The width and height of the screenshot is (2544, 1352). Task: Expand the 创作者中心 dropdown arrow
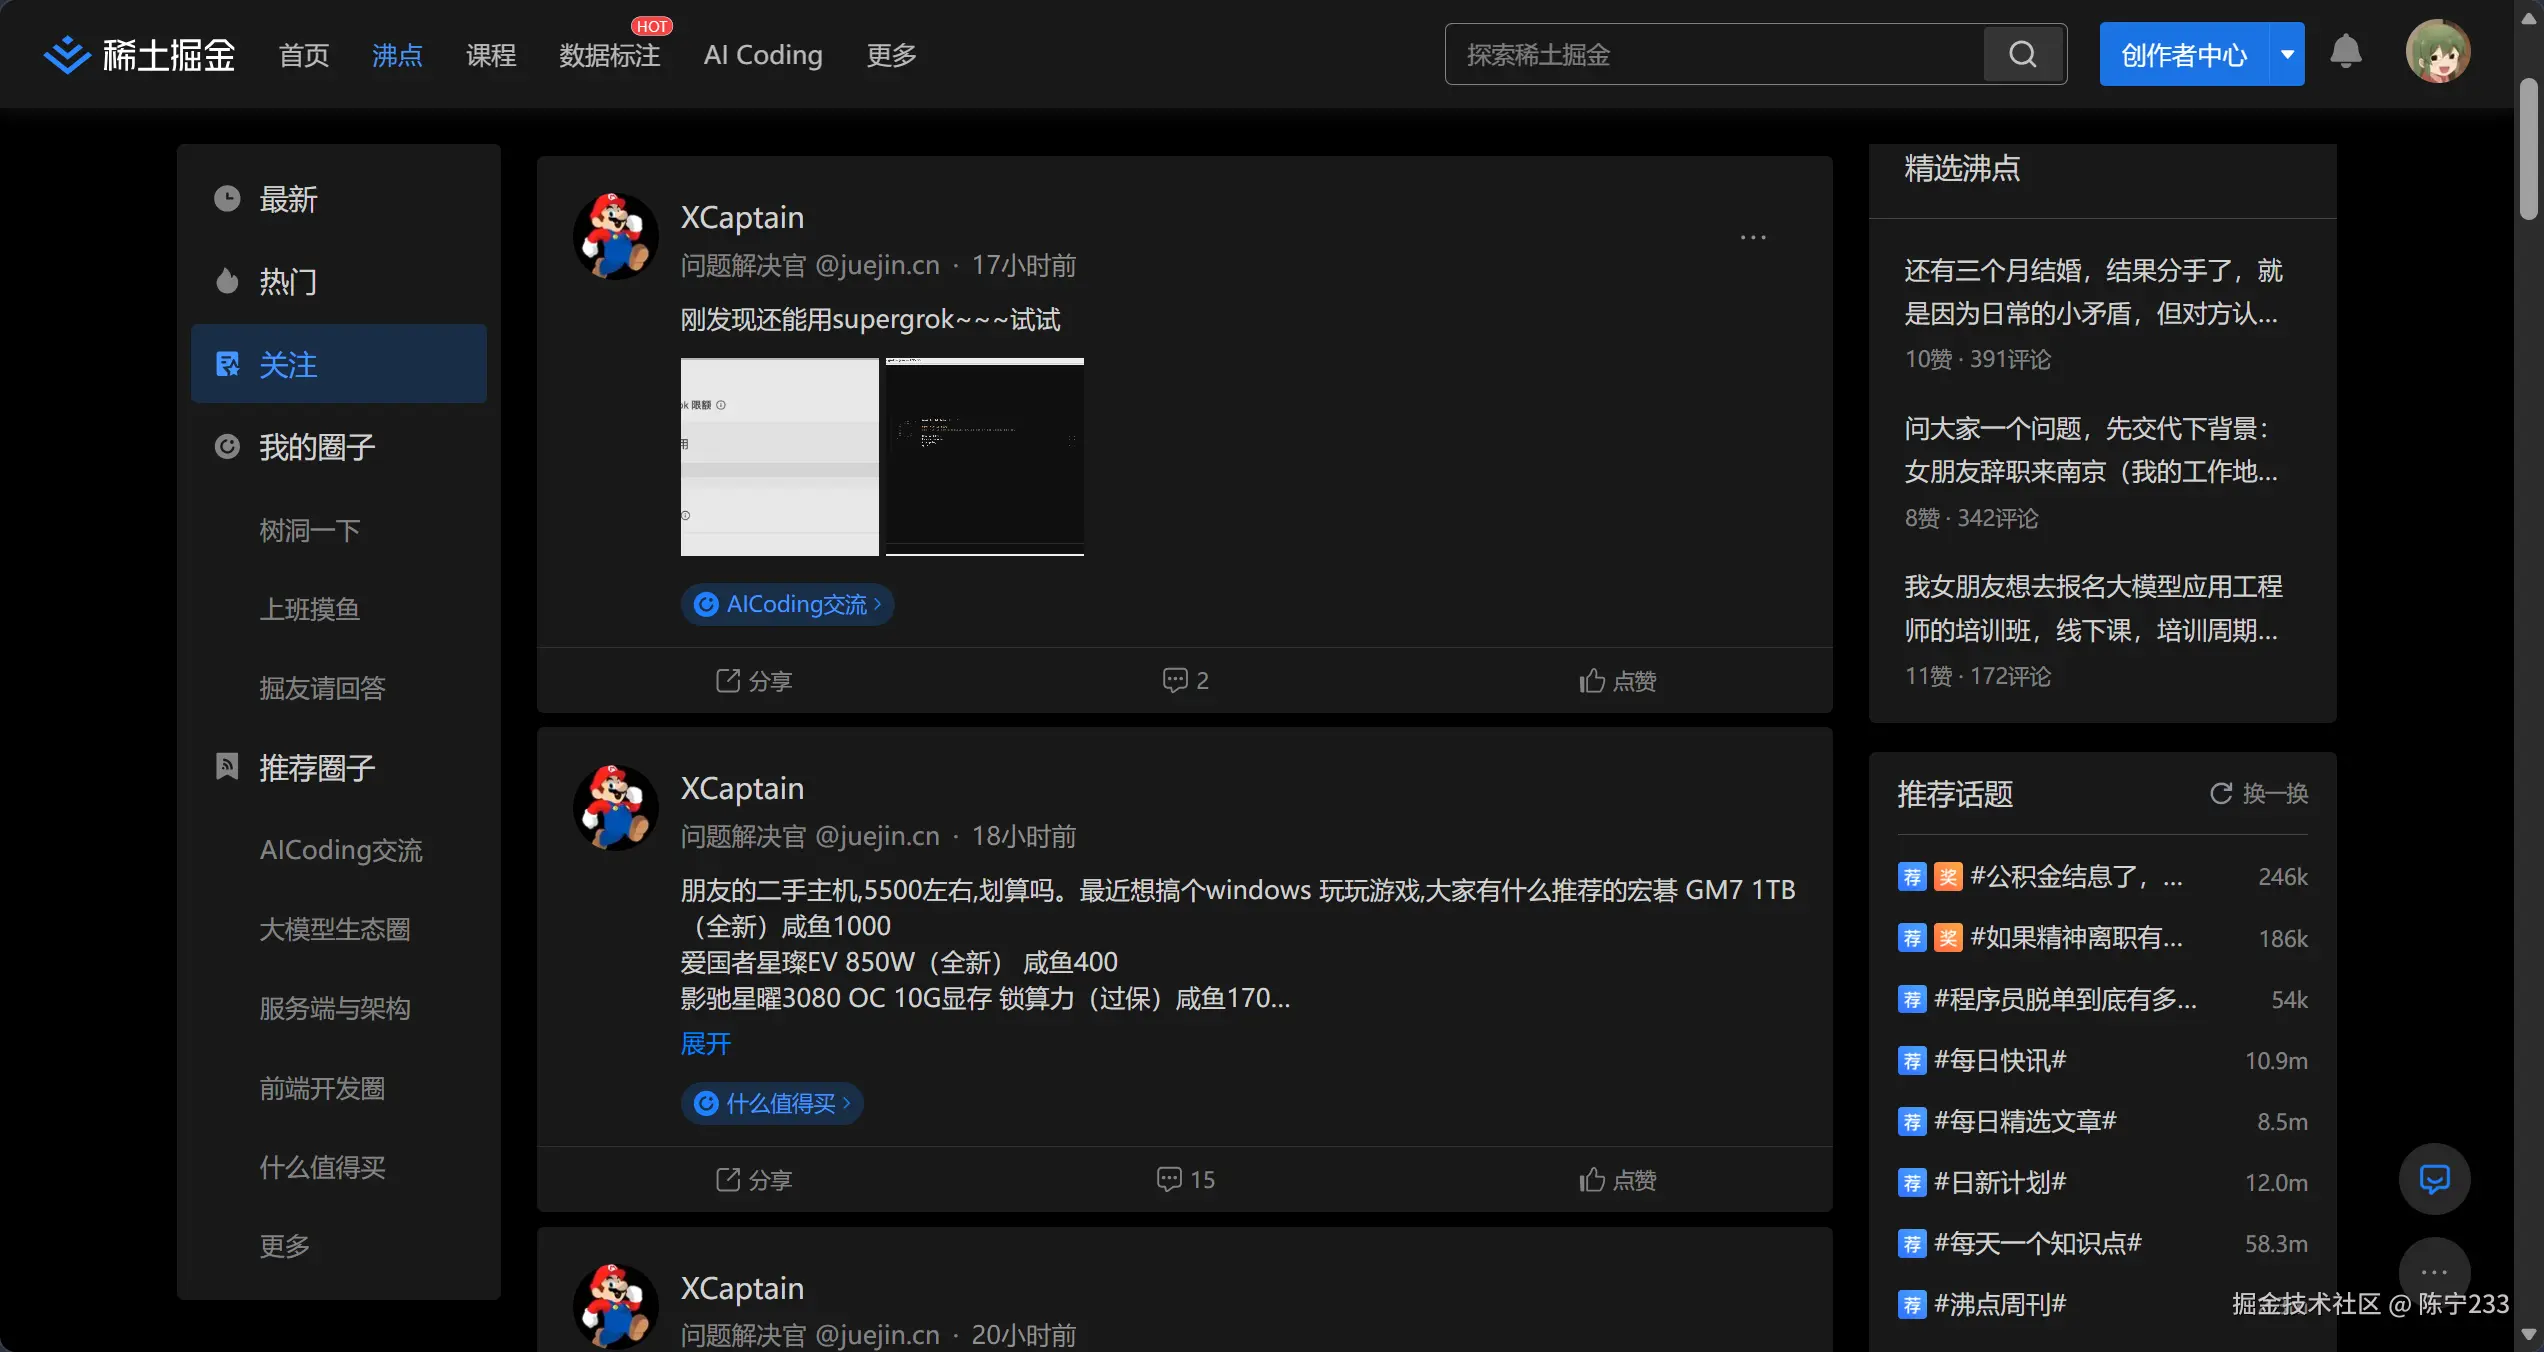point(2287,54)
